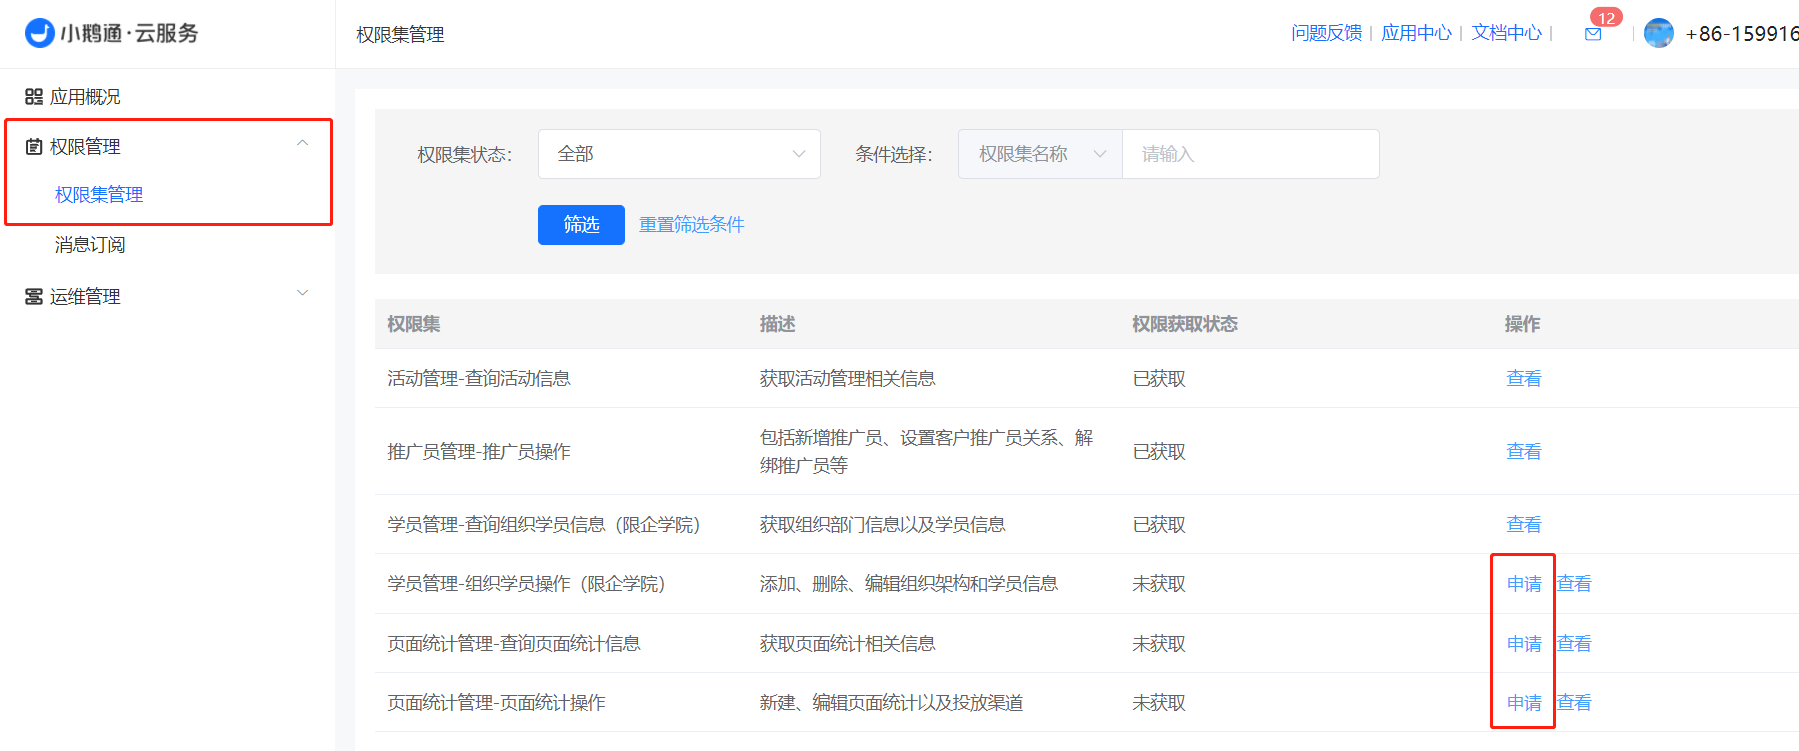This screenshot has width=1799, height=751.
Task: Open the mail notifications icon
Action: pyautogui.click(x=1593, y=34)
